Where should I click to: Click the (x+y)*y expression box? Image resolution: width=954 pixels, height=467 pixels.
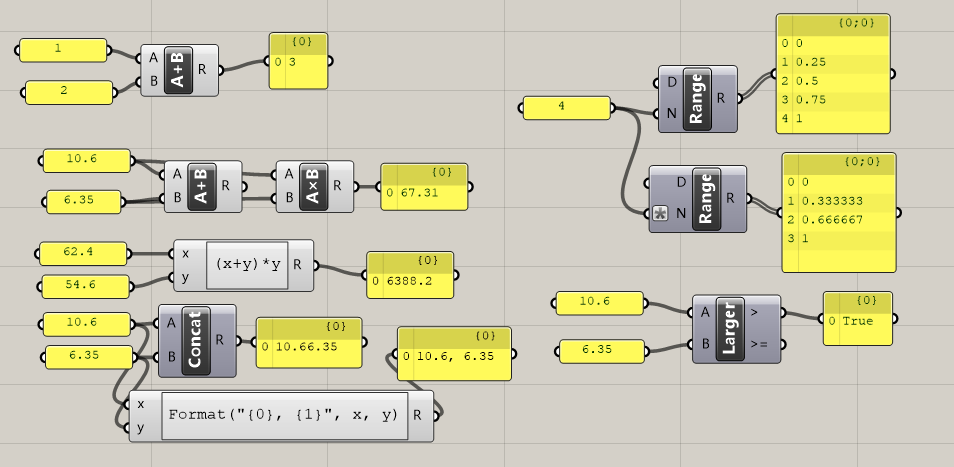coord(248,265)
